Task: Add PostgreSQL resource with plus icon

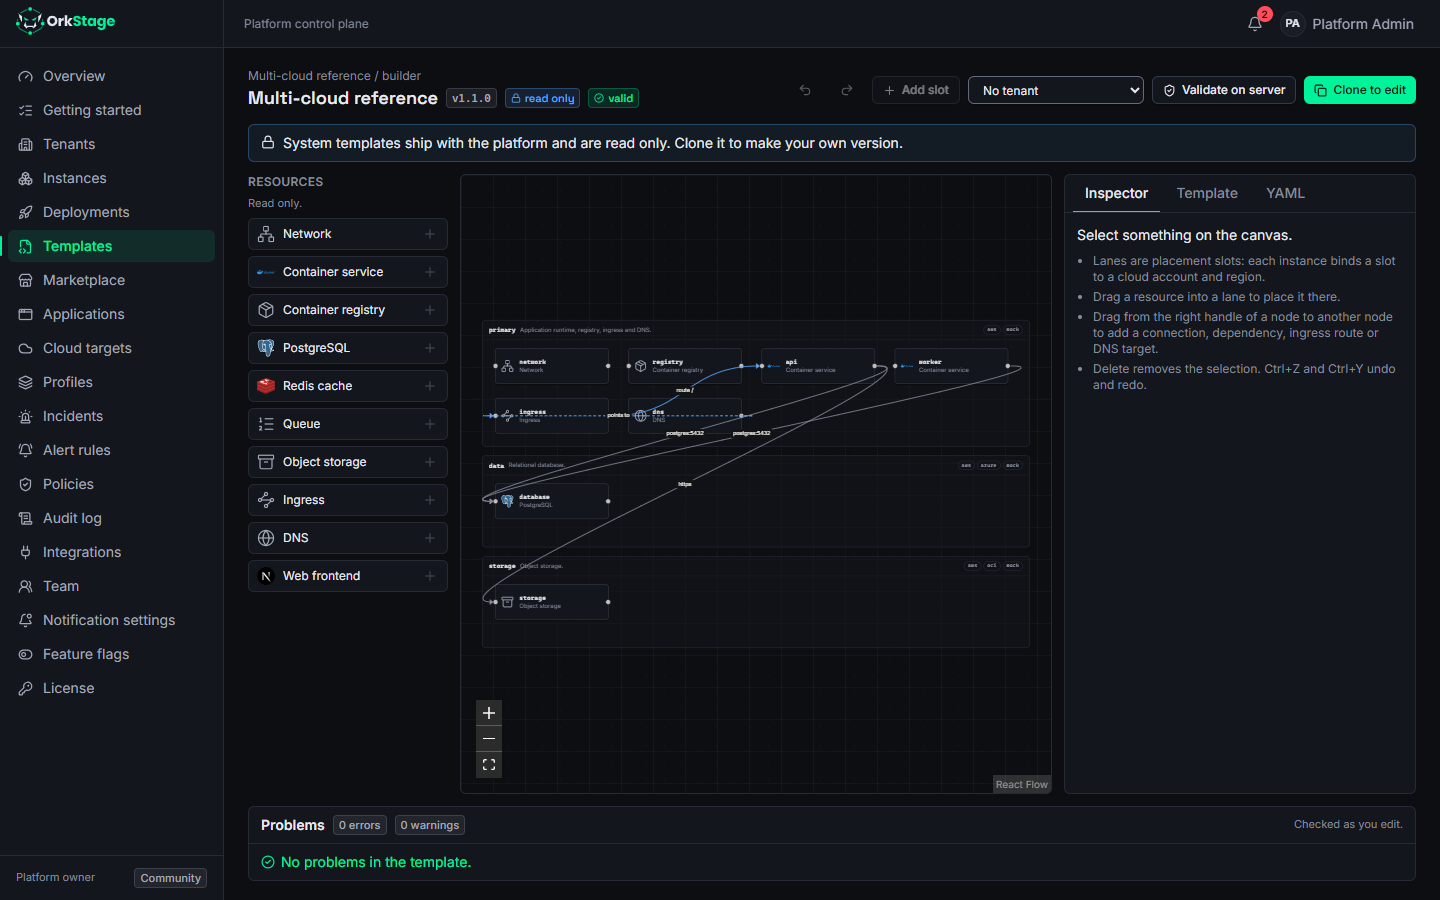Action: click(x=430, y=348)
